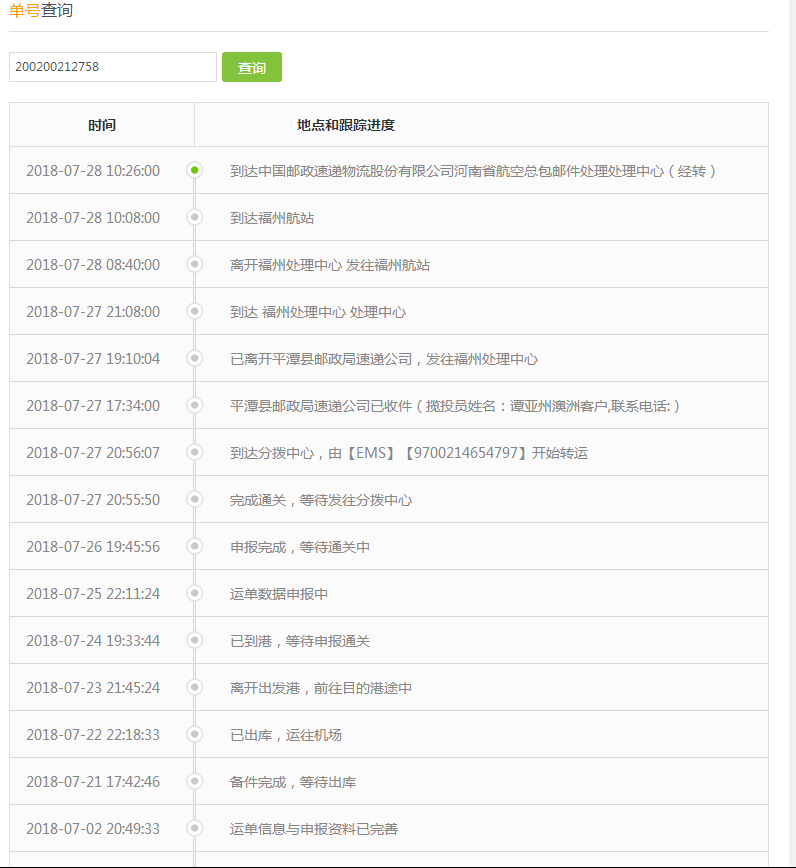
Task: Click the green 查询 search button
Action: pos(251,67)
